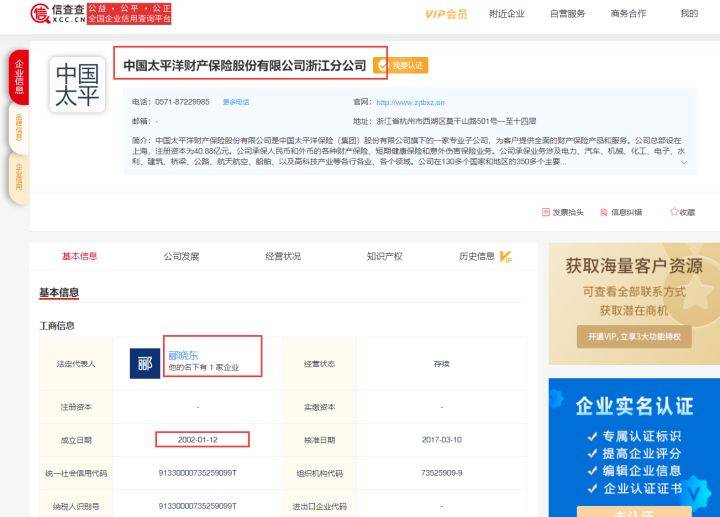The height and width of the screenshot is (517, 720).
Task: Switch to the 知识产权 tab
Action: pyautogui.click(x=384, y=256)
